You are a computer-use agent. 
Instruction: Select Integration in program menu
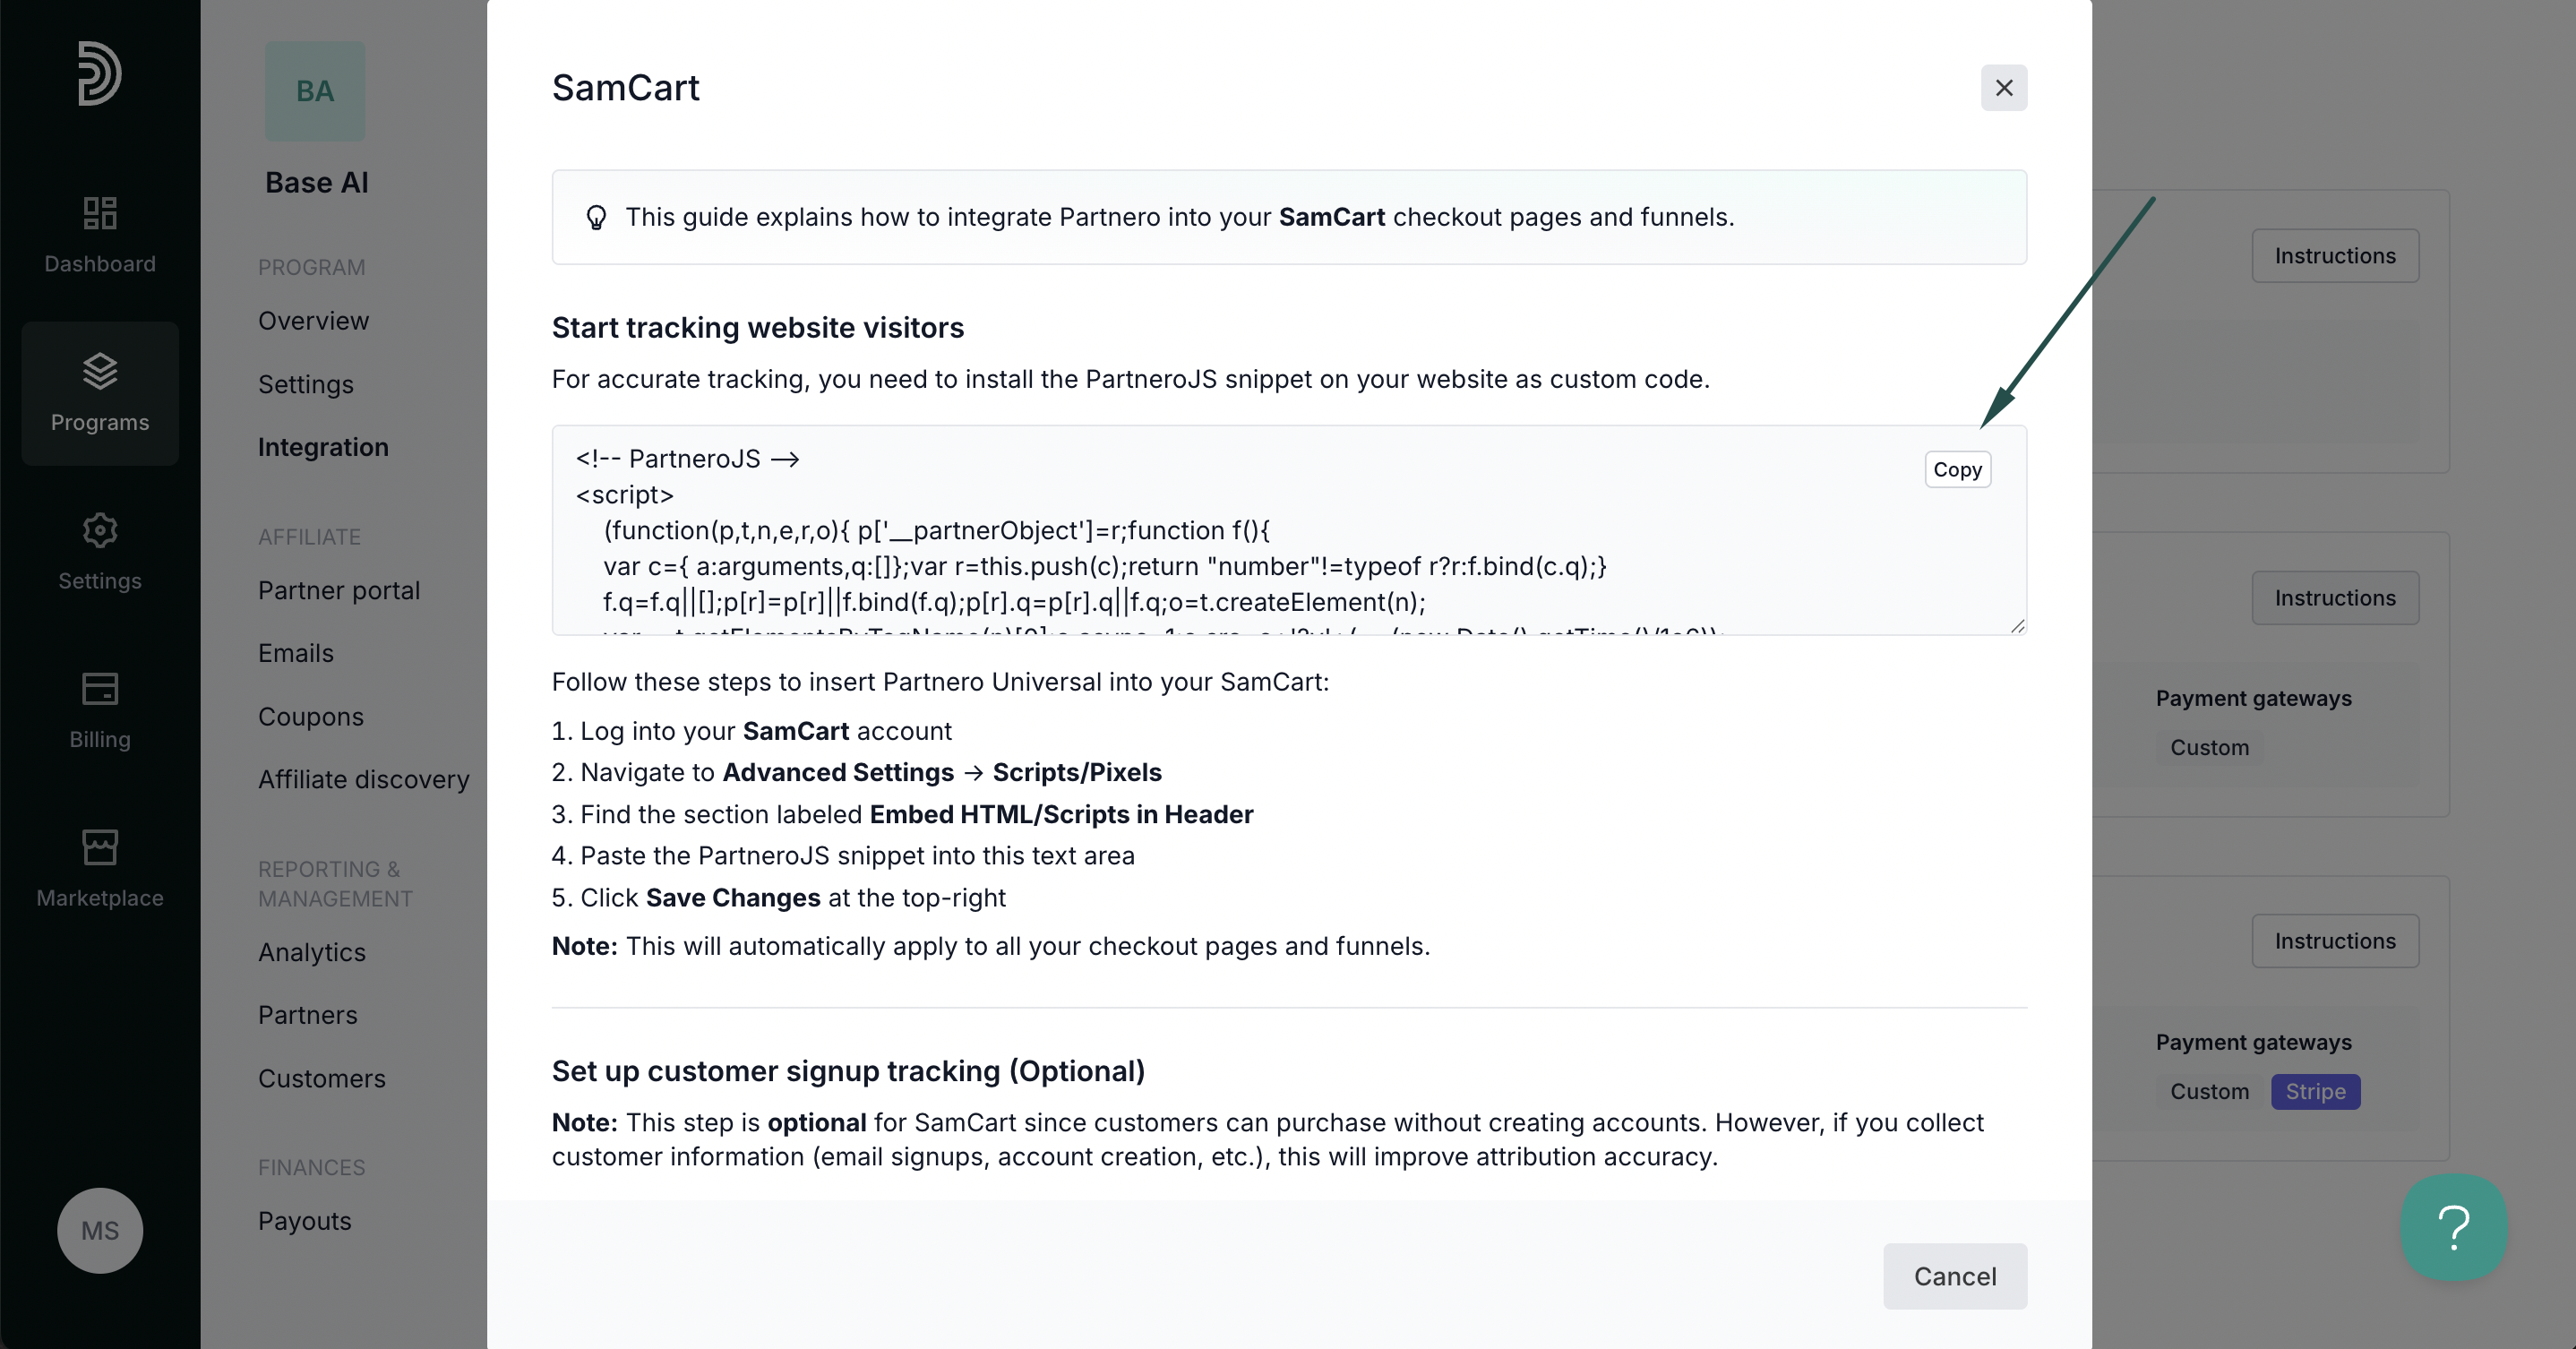pyautogui.click(x=323, y=447)
